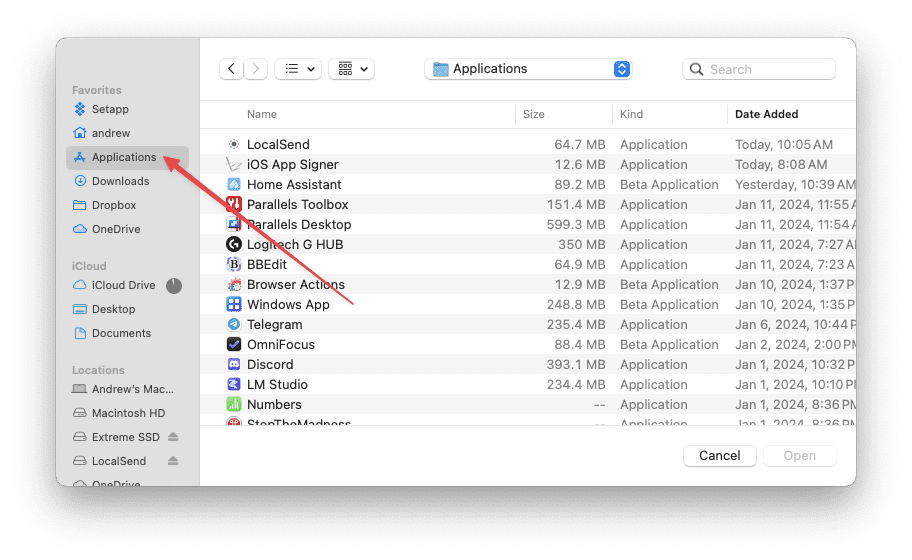
Task: Select the LocalSend app icon
Action: point(234,144)
